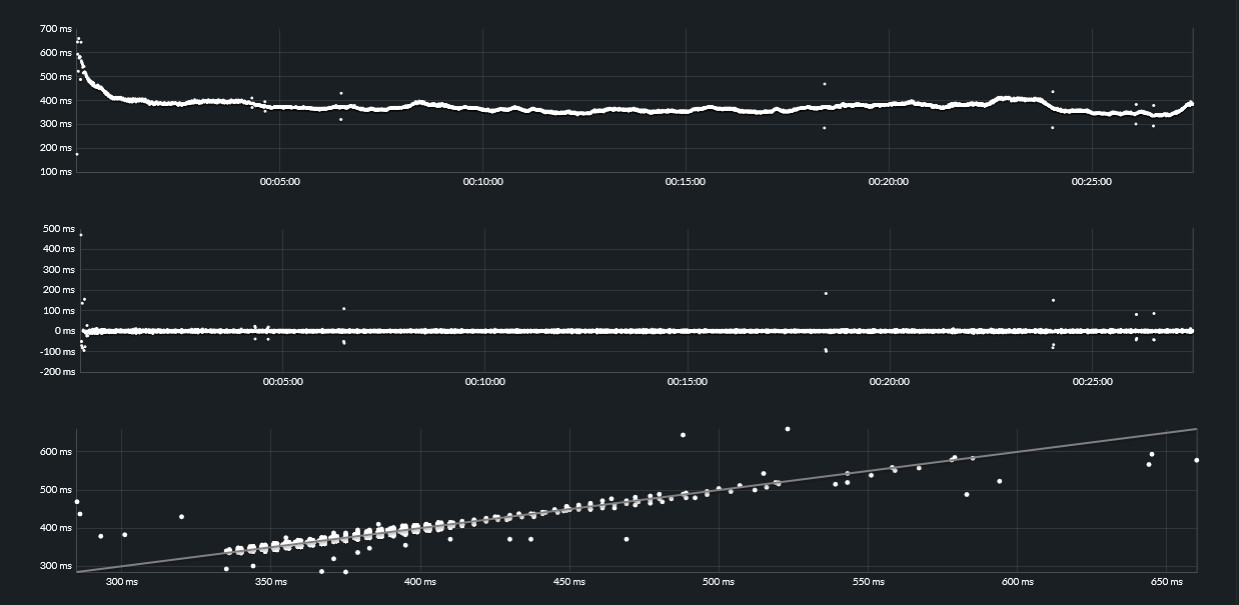Click "500 ms" on the middle chart's y-axis

59,229
